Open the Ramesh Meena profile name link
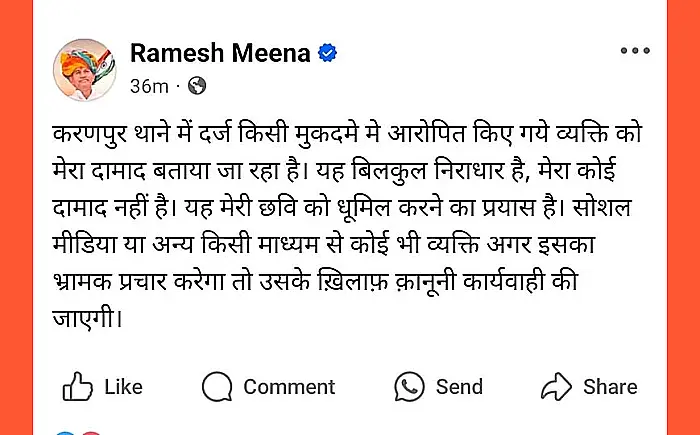700x435 pixels. click(220, 54)
